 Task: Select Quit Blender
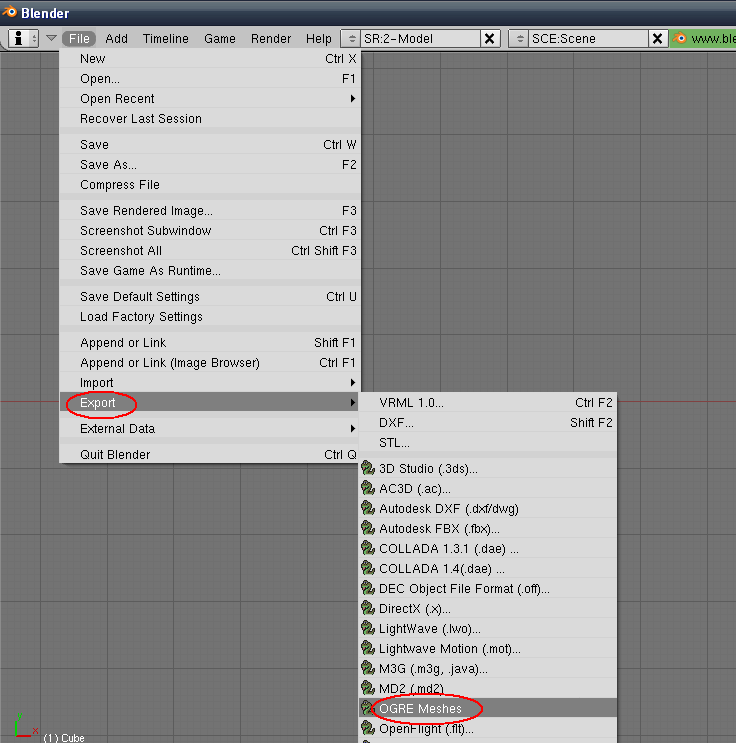pyautogui.click(x=210, y=454)
